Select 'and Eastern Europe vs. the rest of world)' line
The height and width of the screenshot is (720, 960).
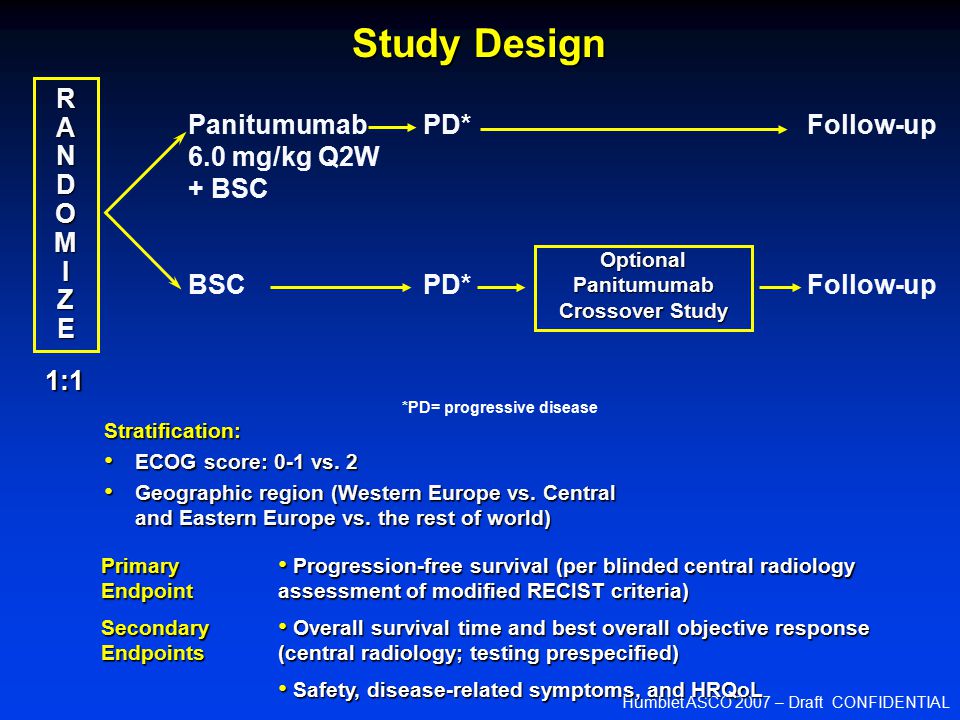coord(343,519)
